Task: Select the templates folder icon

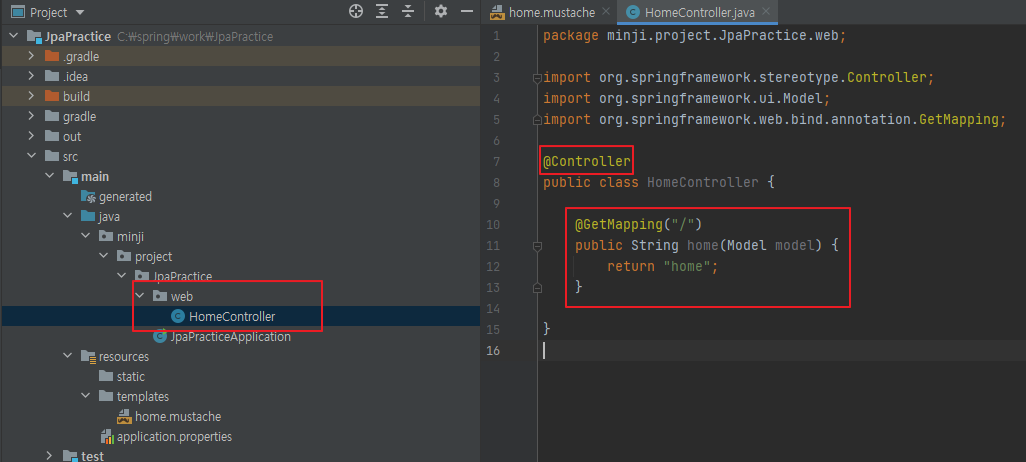Action: click(x=107, y=397)
